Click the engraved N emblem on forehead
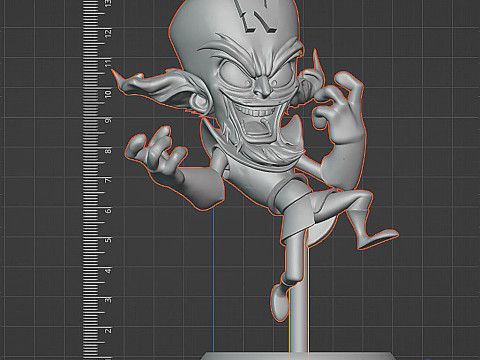 point(255,16)
